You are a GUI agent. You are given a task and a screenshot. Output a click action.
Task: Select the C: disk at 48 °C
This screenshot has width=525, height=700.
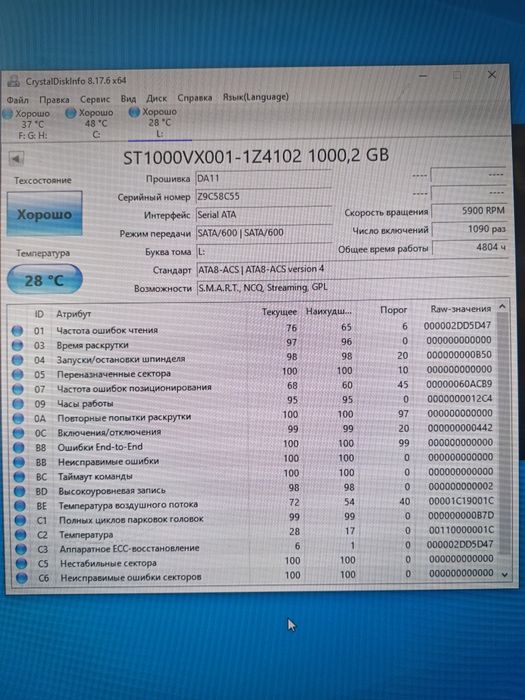point(92,123)
